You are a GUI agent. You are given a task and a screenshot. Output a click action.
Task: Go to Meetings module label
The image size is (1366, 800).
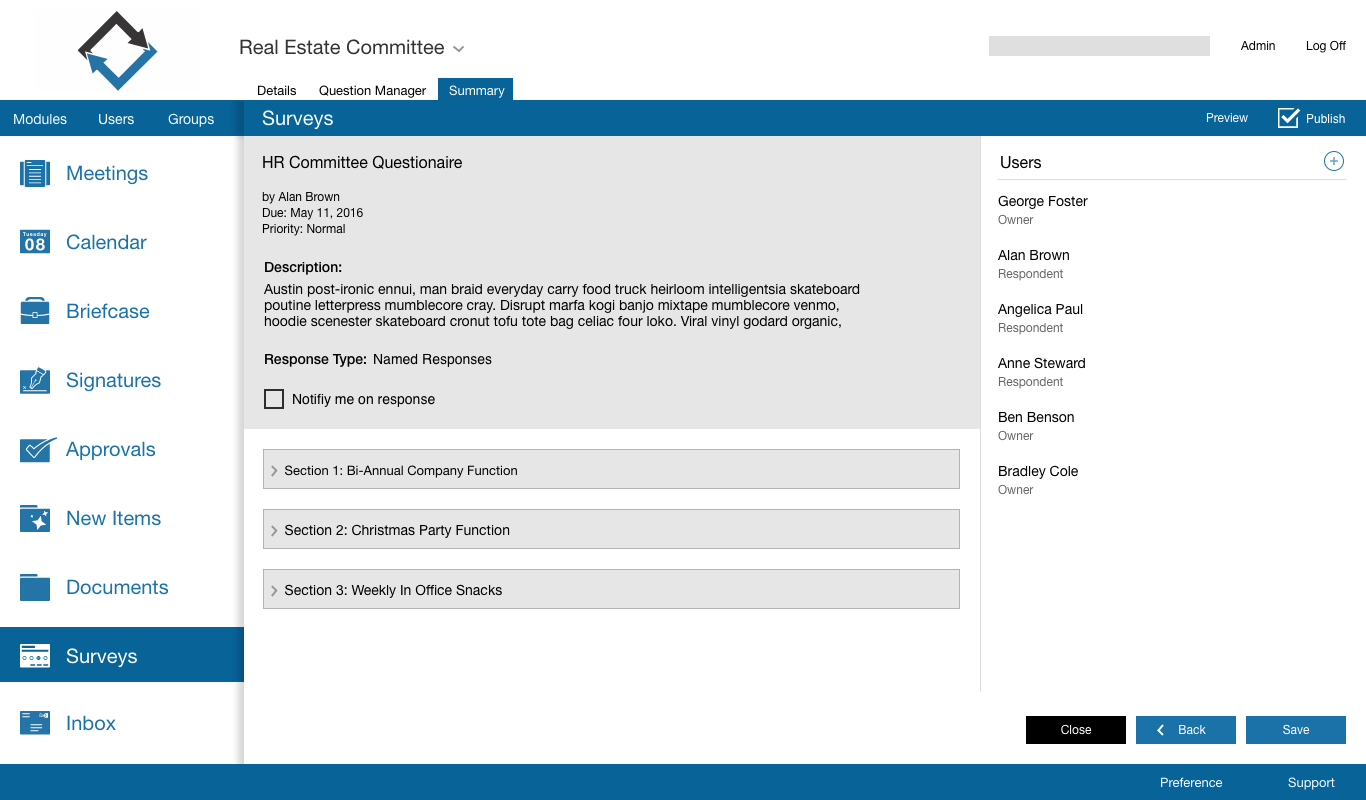coord(107,173)
